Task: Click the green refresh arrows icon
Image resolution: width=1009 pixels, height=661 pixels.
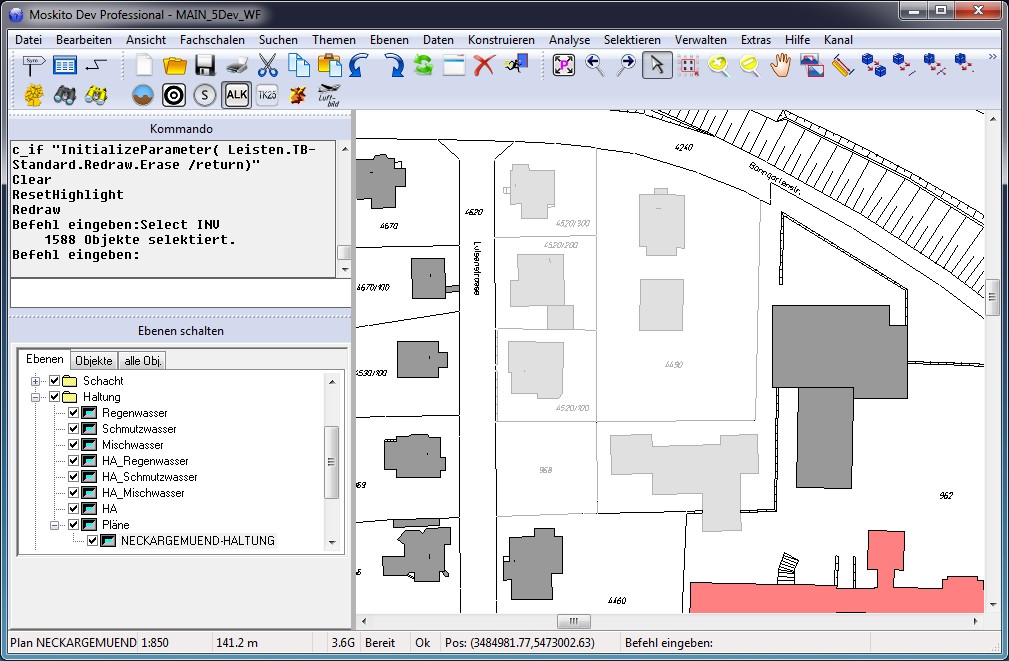Action: click(x=423, y=66)
